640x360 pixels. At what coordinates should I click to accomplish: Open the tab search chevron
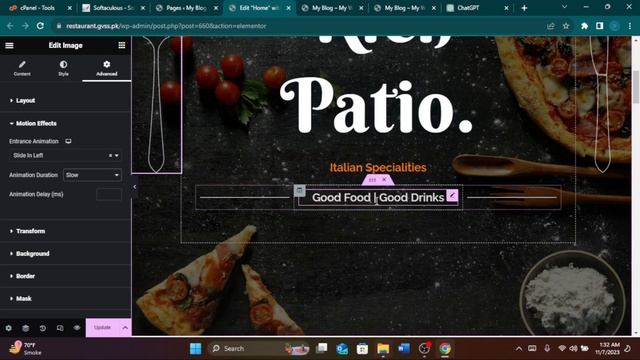pyautogui.click(x=564, y=7)
